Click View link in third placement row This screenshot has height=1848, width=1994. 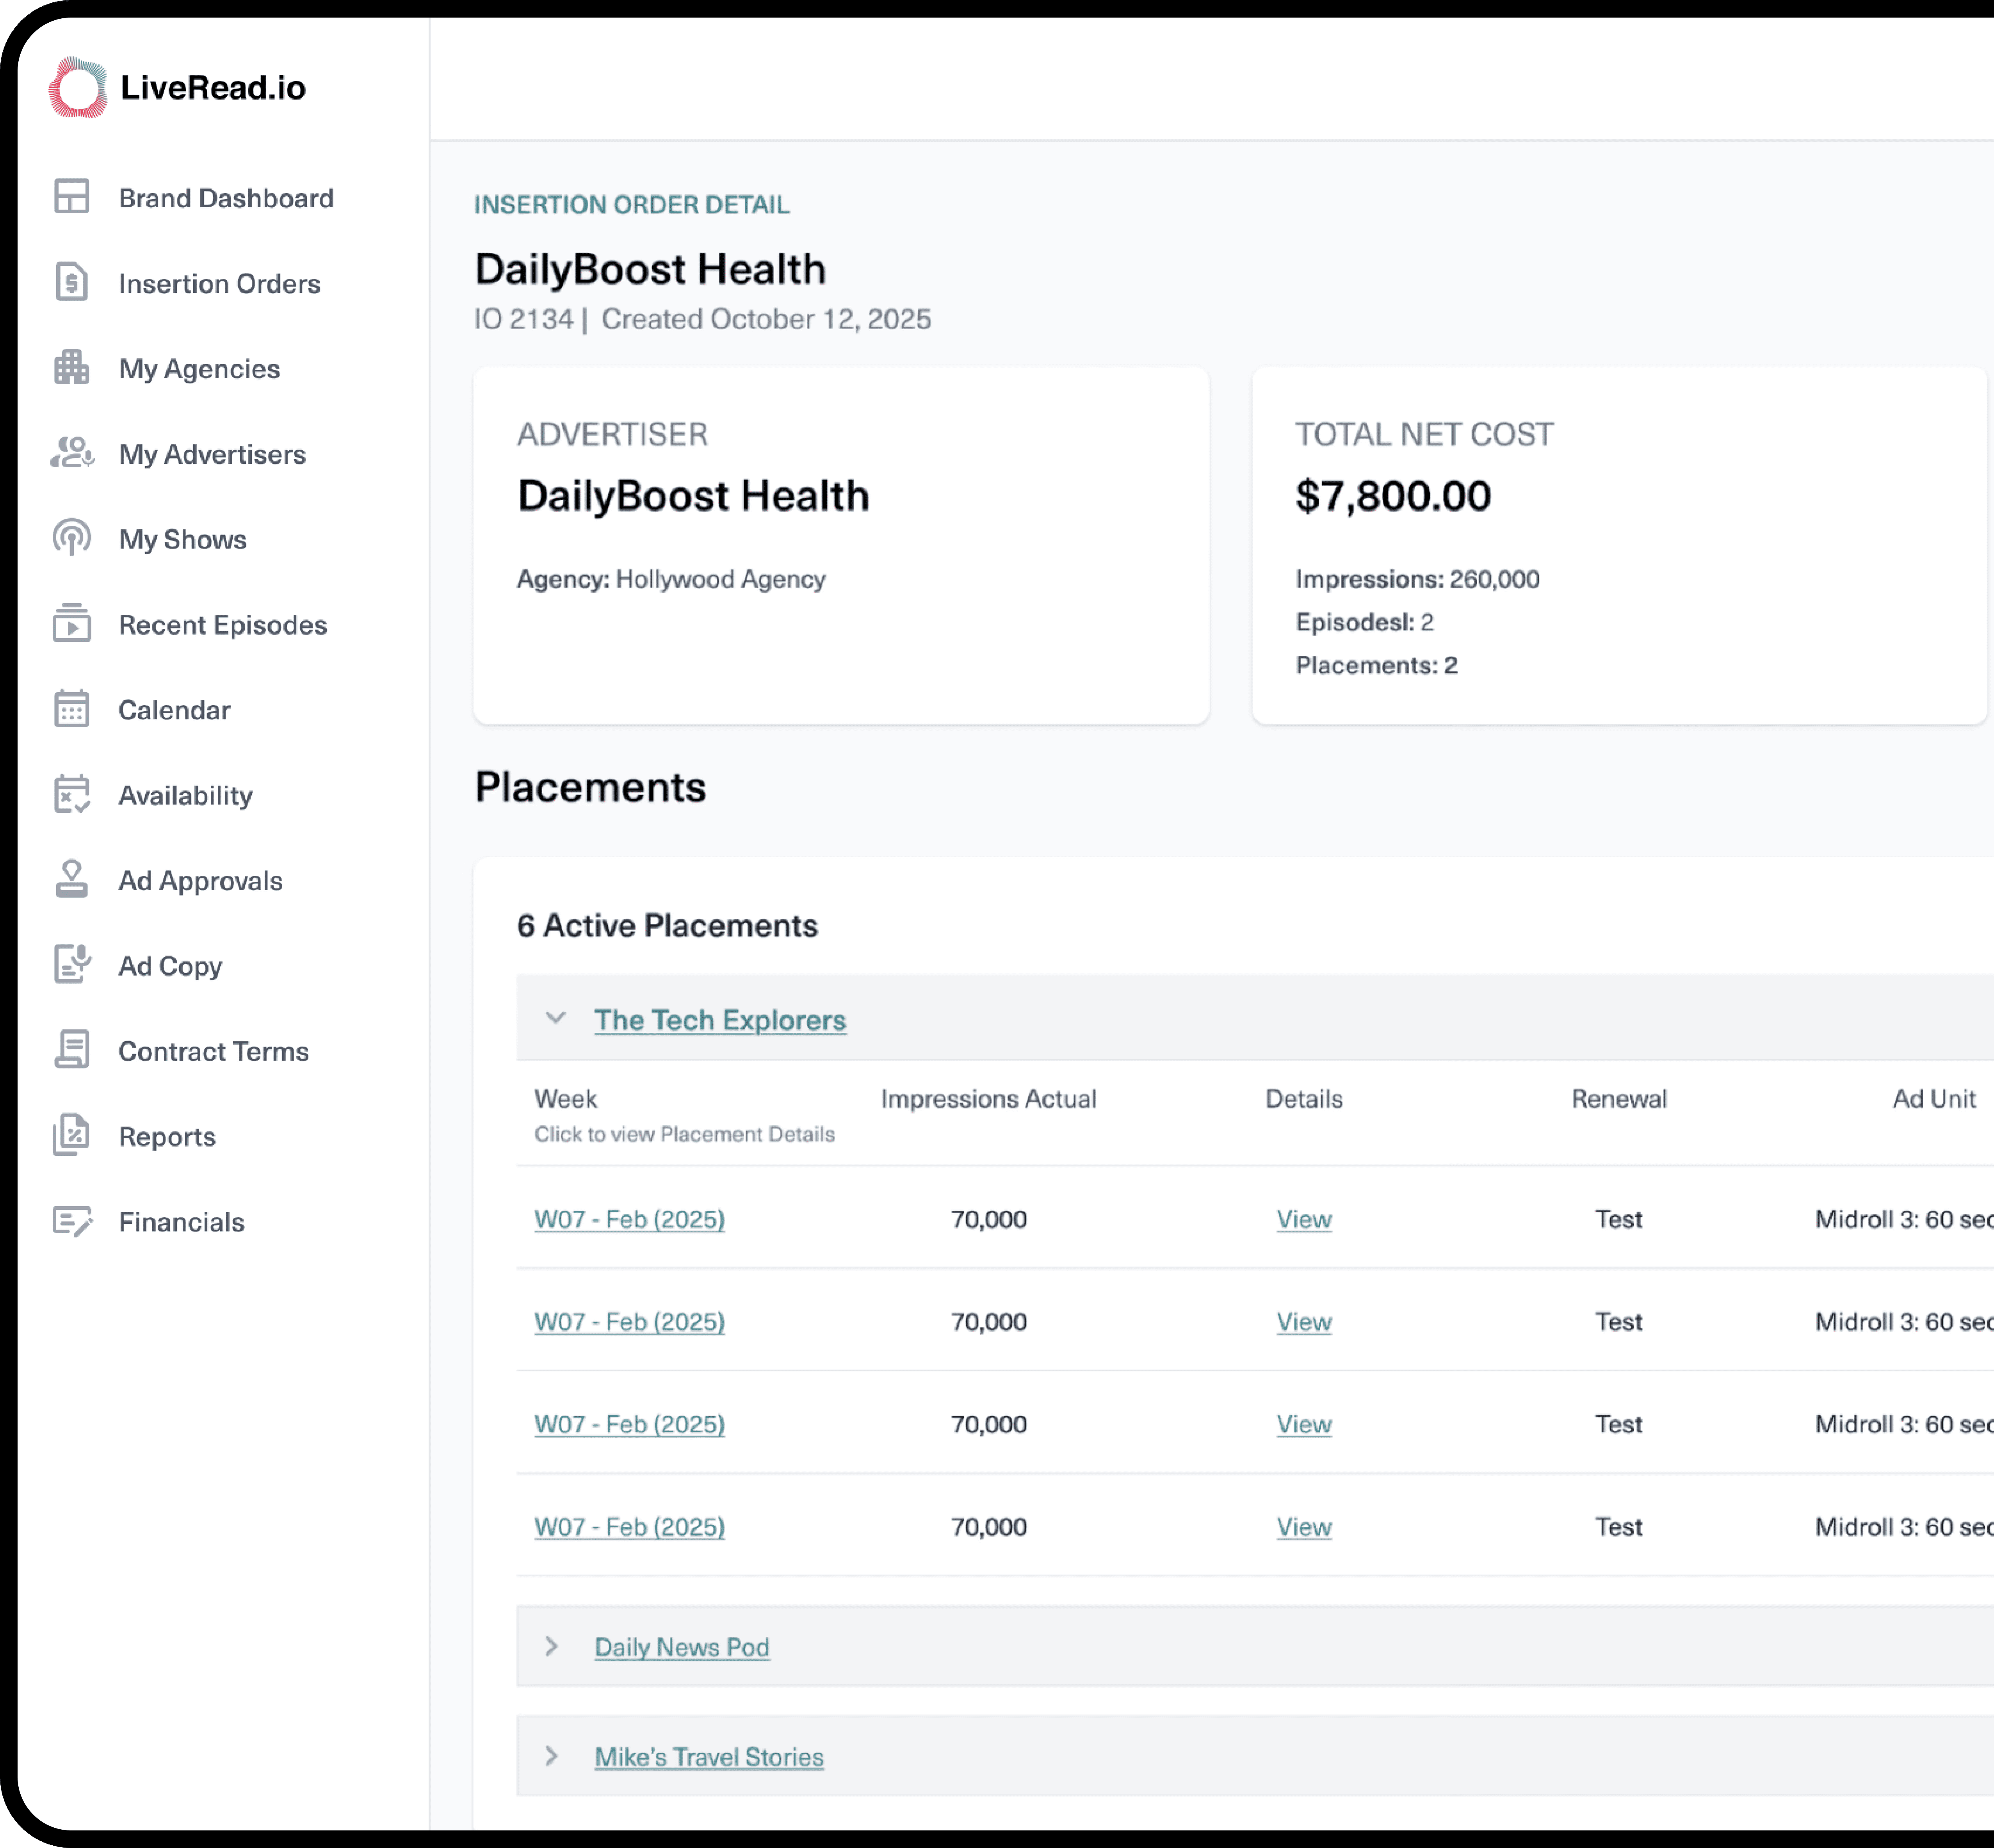[x=1304, y=1424]
